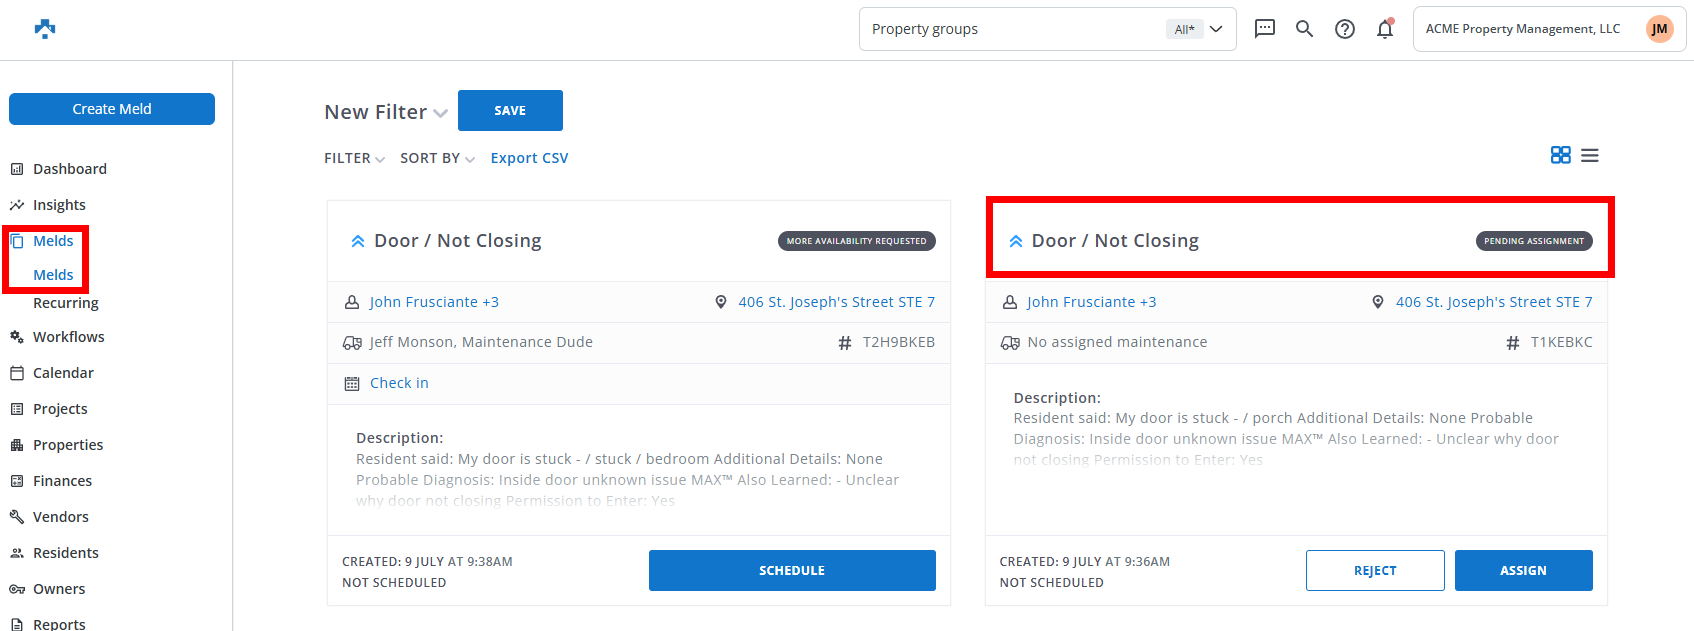Image resolution: width=1694 pixels, height=631 pixels.
Task: Click the JM user avatar
Action: [1659, 29]
